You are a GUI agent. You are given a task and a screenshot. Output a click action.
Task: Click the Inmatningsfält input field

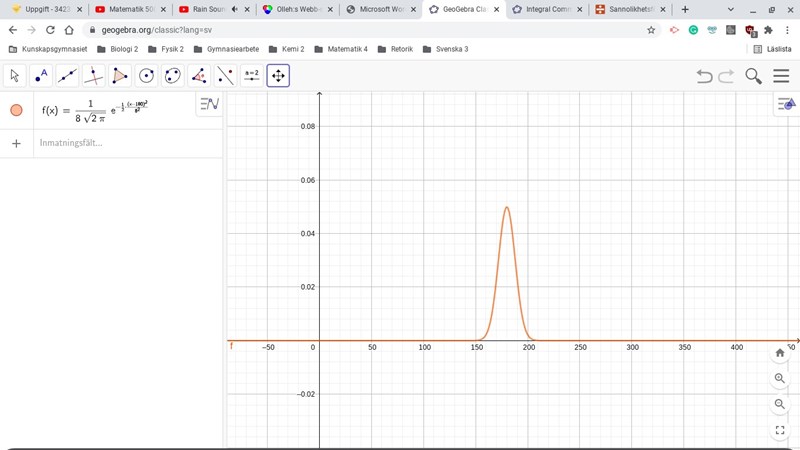tap(120, 143)
